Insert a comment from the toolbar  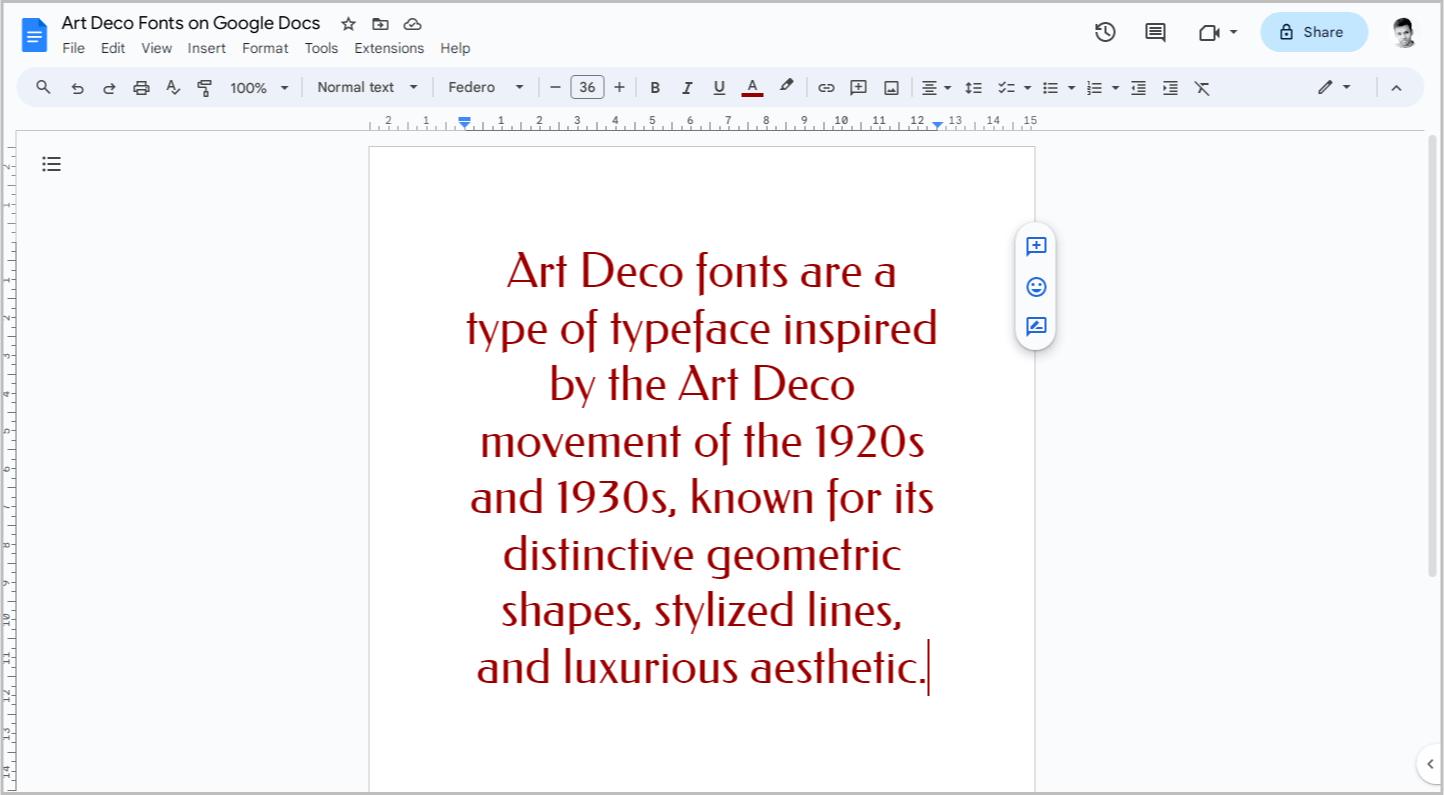(x=858, y=87)
